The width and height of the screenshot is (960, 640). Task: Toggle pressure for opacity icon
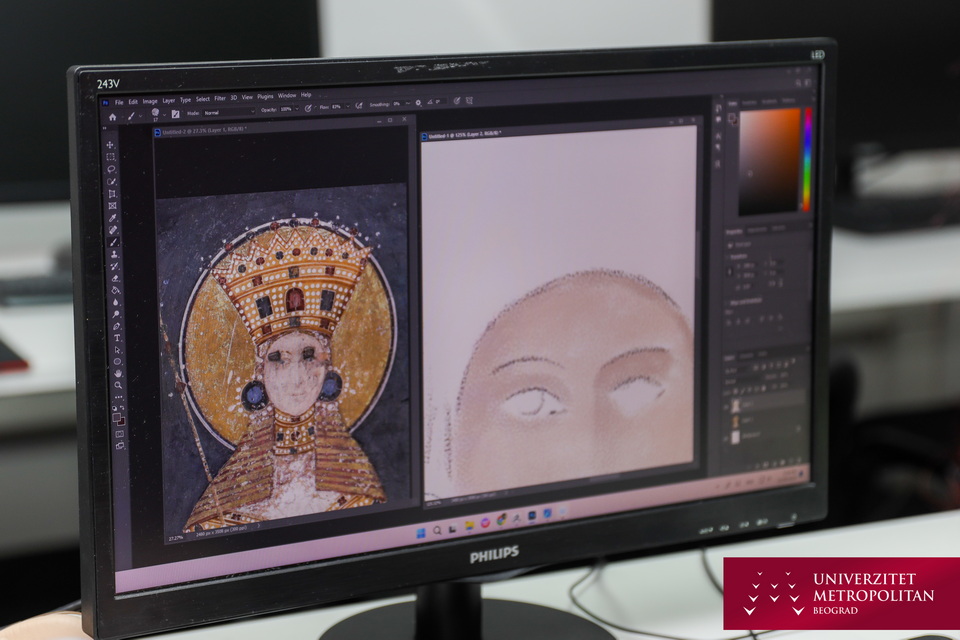[x=308, y=107]
